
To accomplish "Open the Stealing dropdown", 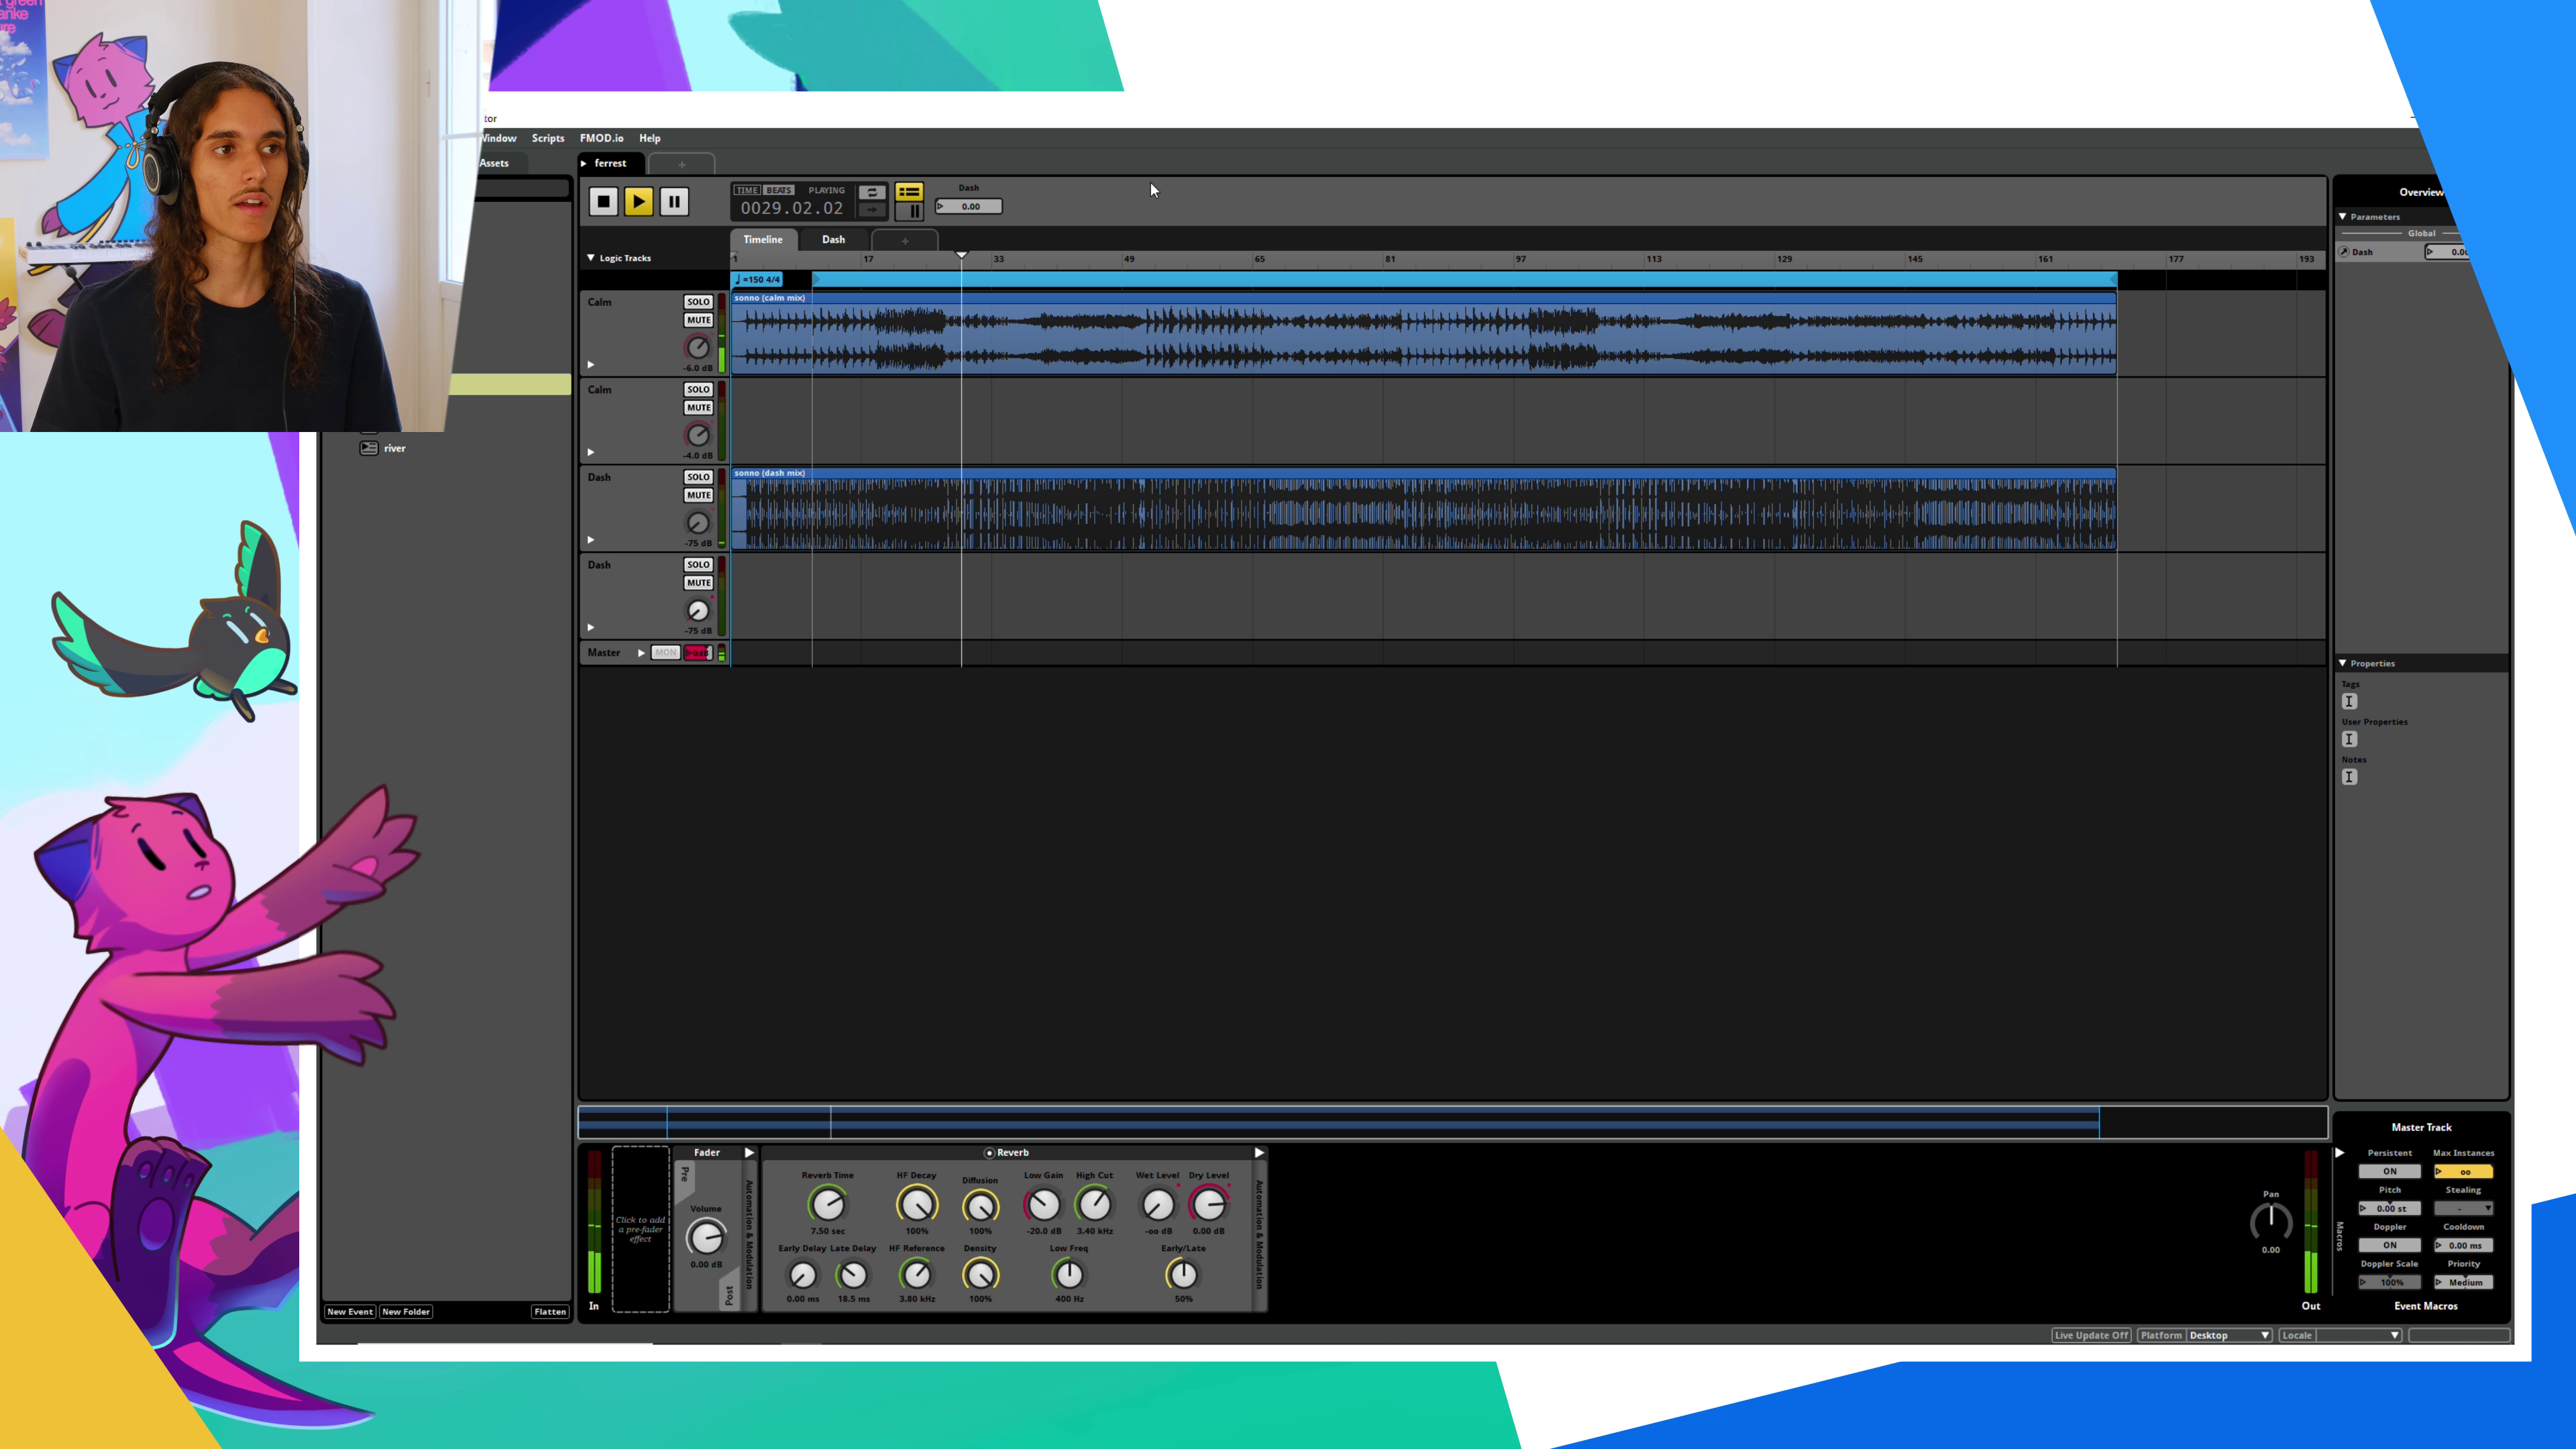I will (2463, 1208).
